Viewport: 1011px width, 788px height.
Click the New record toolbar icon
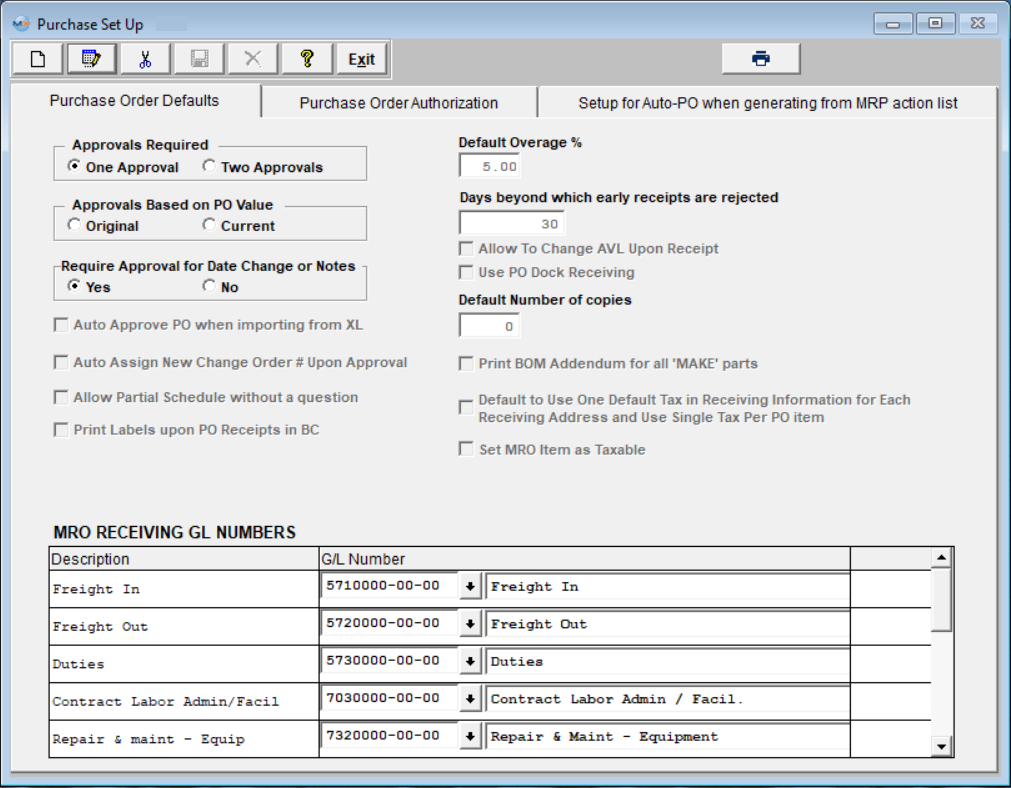(37, 59)
